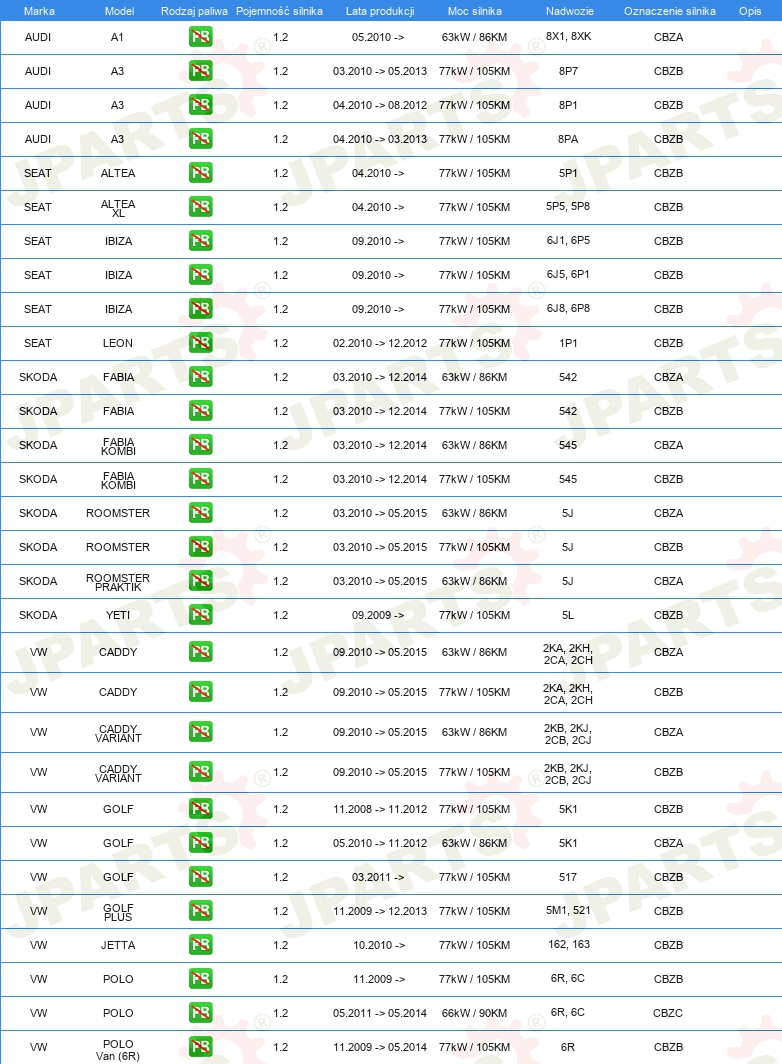Click the Model column header
The image size is (782, 1064).
pos(119,11)
